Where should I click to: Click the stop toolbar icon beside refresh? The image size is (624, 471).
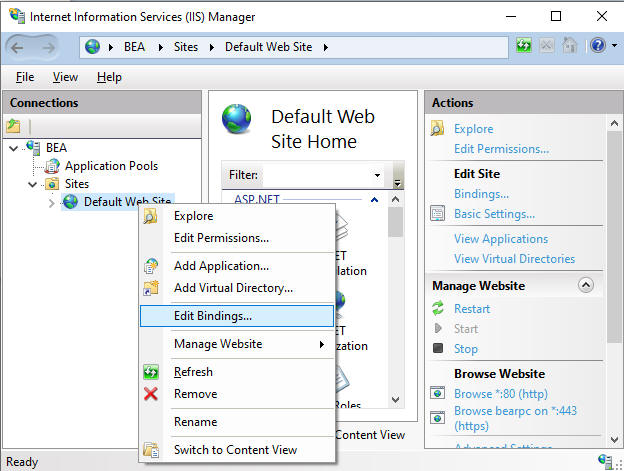coord(546,46)
